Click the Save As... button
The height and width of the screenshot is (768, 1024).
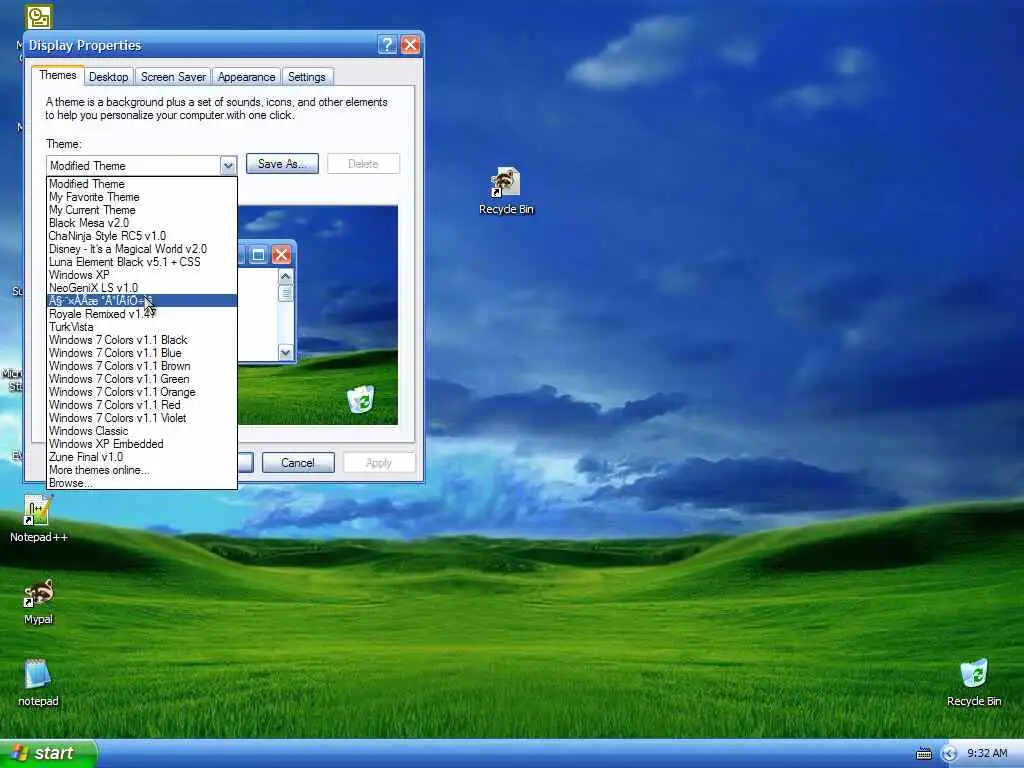pos(282,164)
